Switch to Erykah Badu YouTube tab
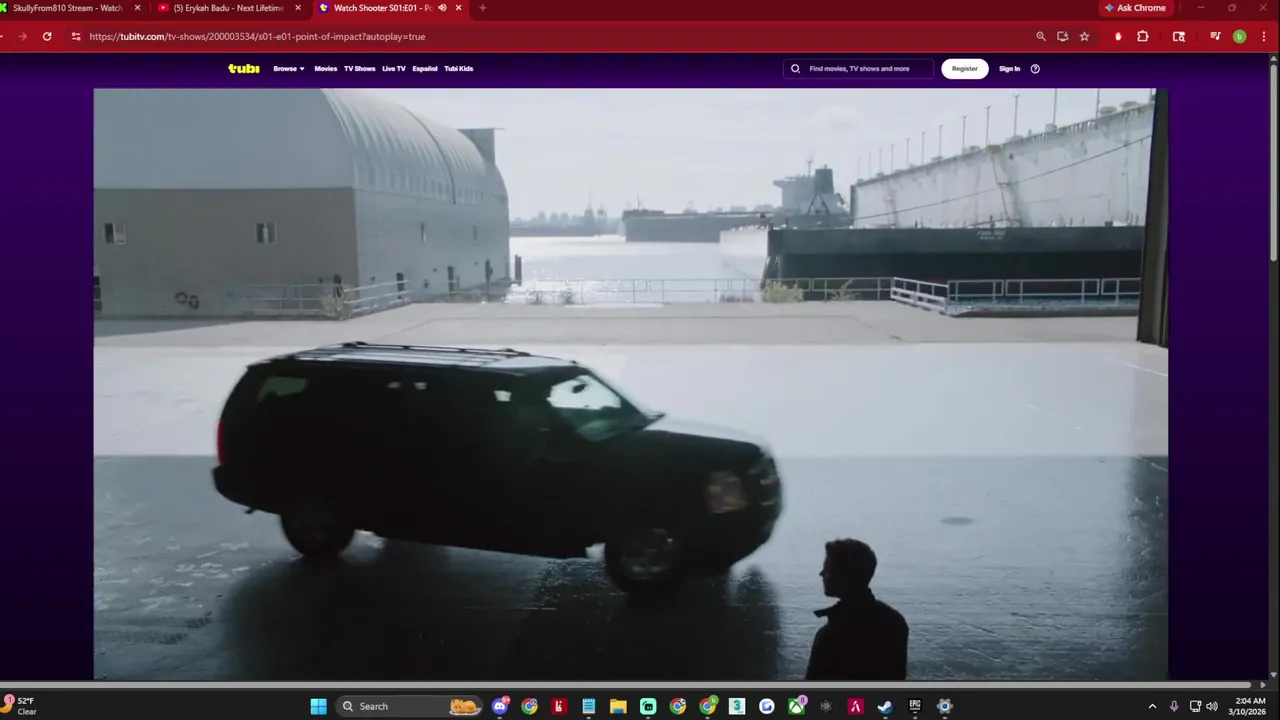Screen dimensions: 1280x720 [x=228, y=8]
